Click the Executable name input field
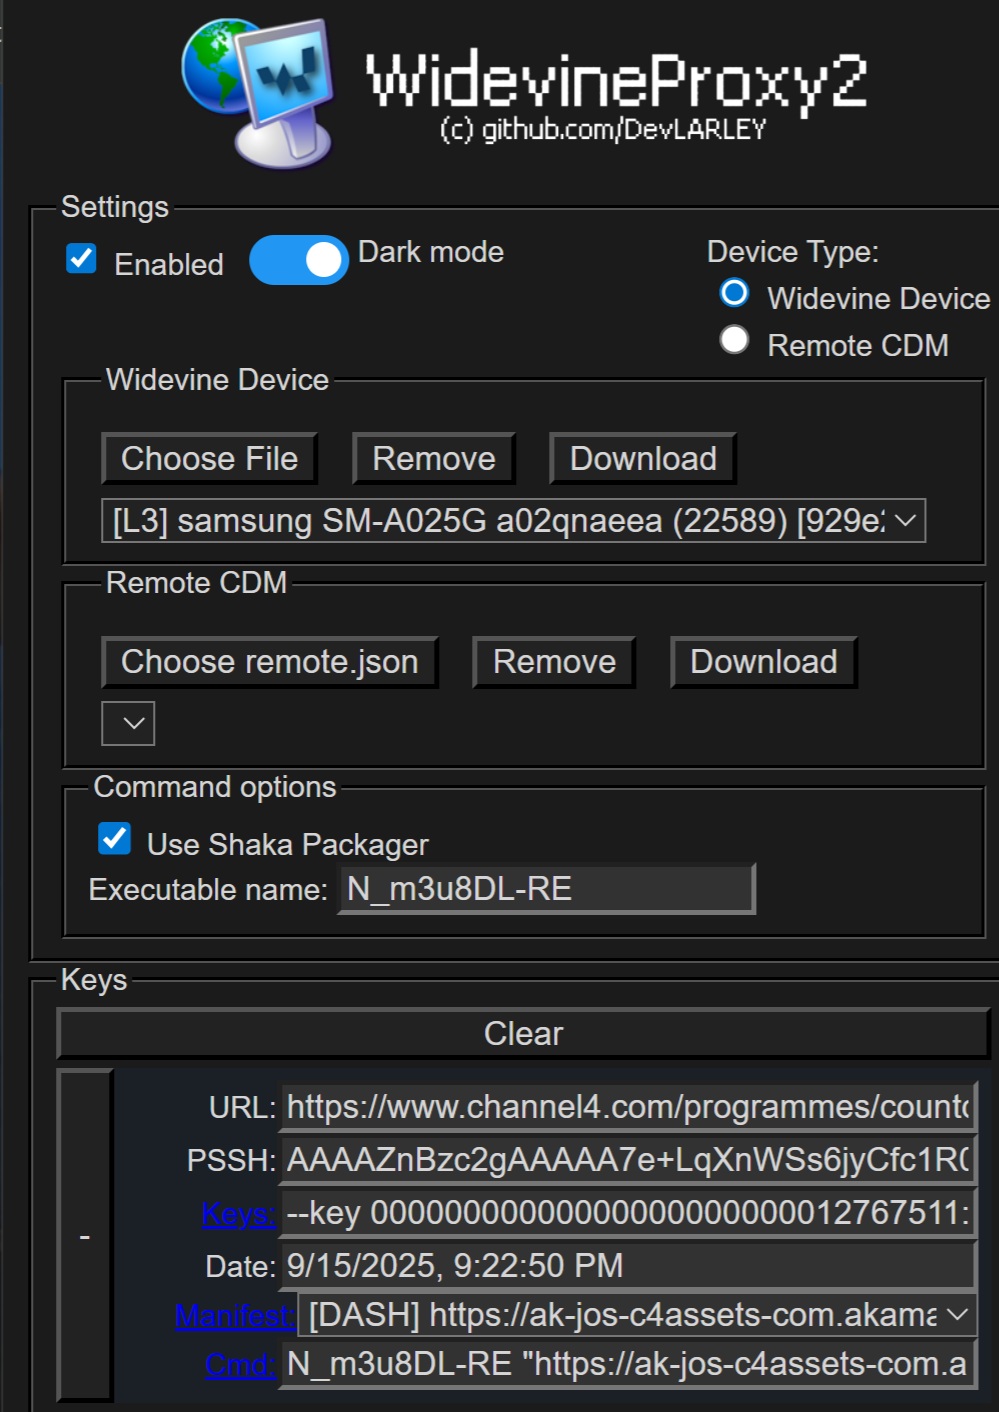Image resolution: width=999 pixels, height=1412 pixels. (x=547, y=889)
